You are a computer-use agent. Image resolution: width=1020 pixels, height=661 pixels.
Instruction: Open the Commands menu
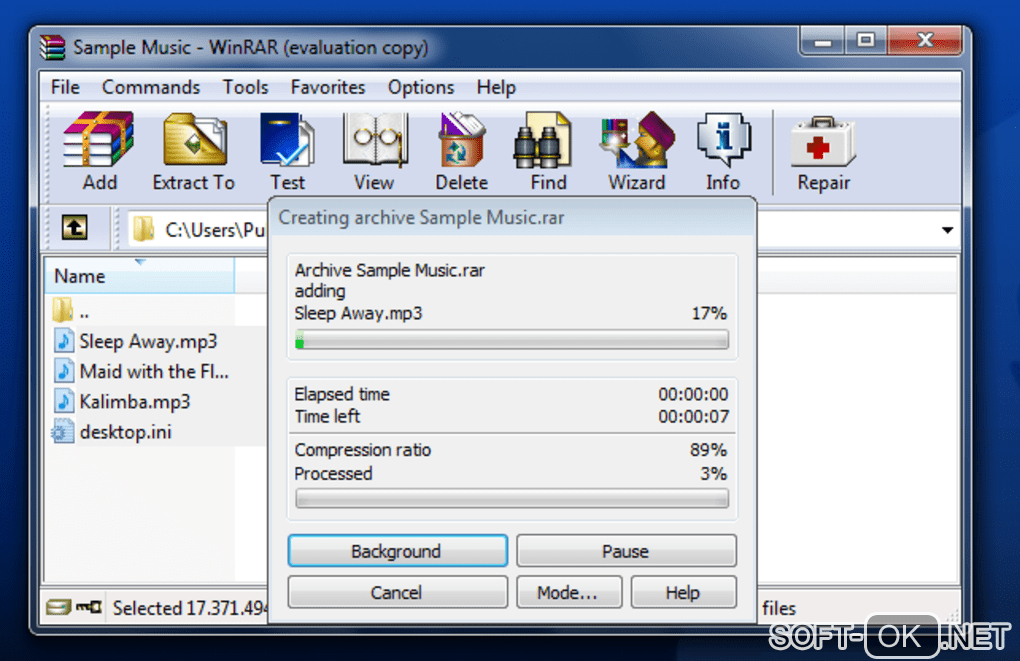[151, 87]
